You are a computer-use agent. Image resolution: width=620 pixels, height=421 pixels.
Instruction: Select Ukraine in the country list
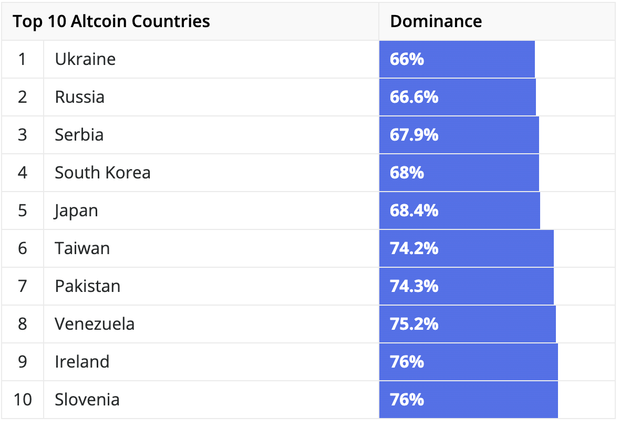85,59
